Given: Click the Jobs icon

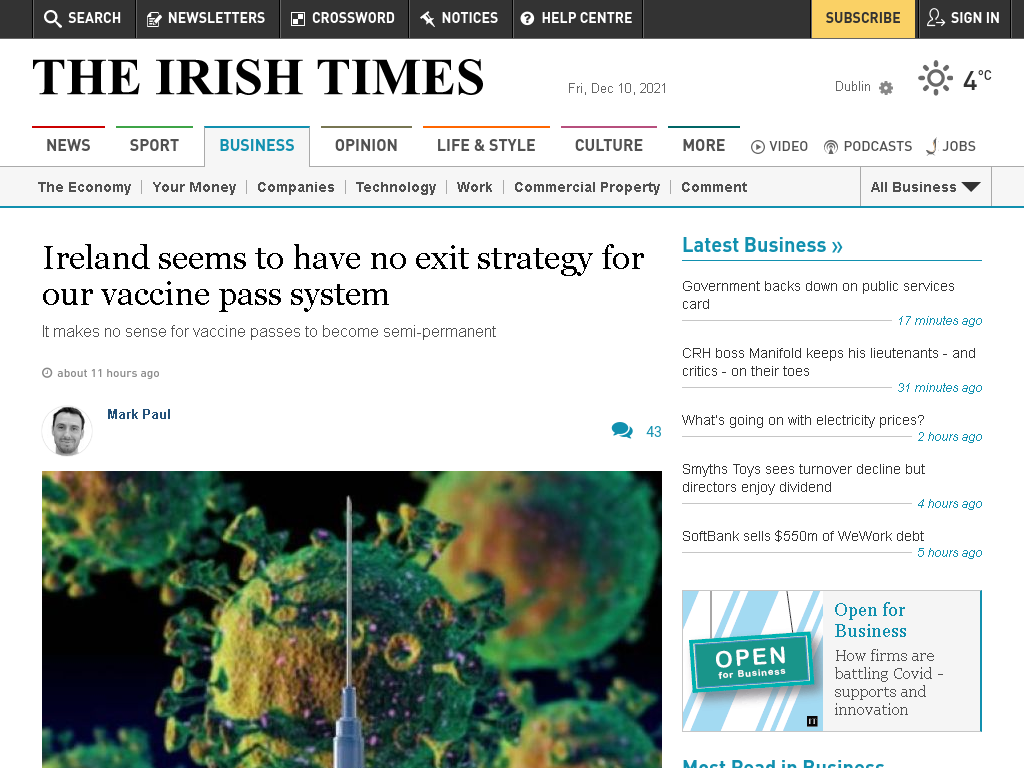Looking at the screenshot, I should point(932,146).
